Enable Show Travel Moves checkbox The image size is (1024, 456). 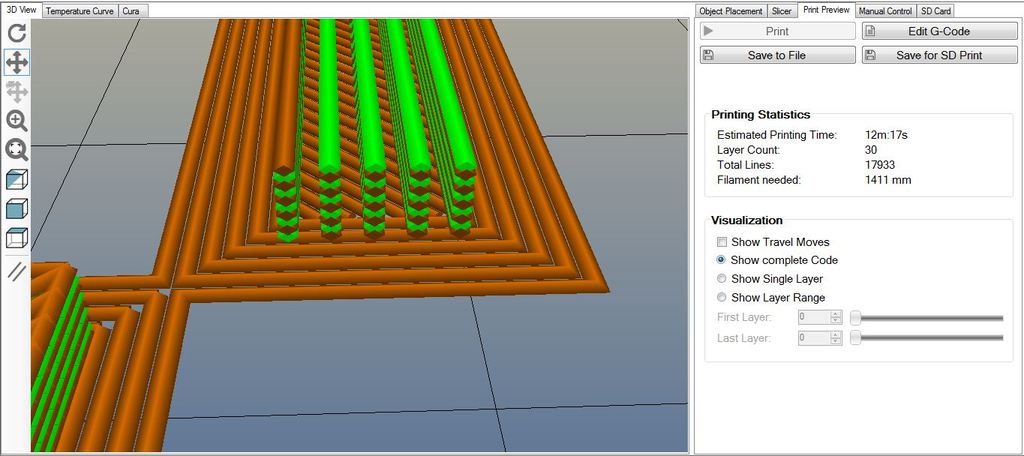pyautogui.click(x=722, y=242)
